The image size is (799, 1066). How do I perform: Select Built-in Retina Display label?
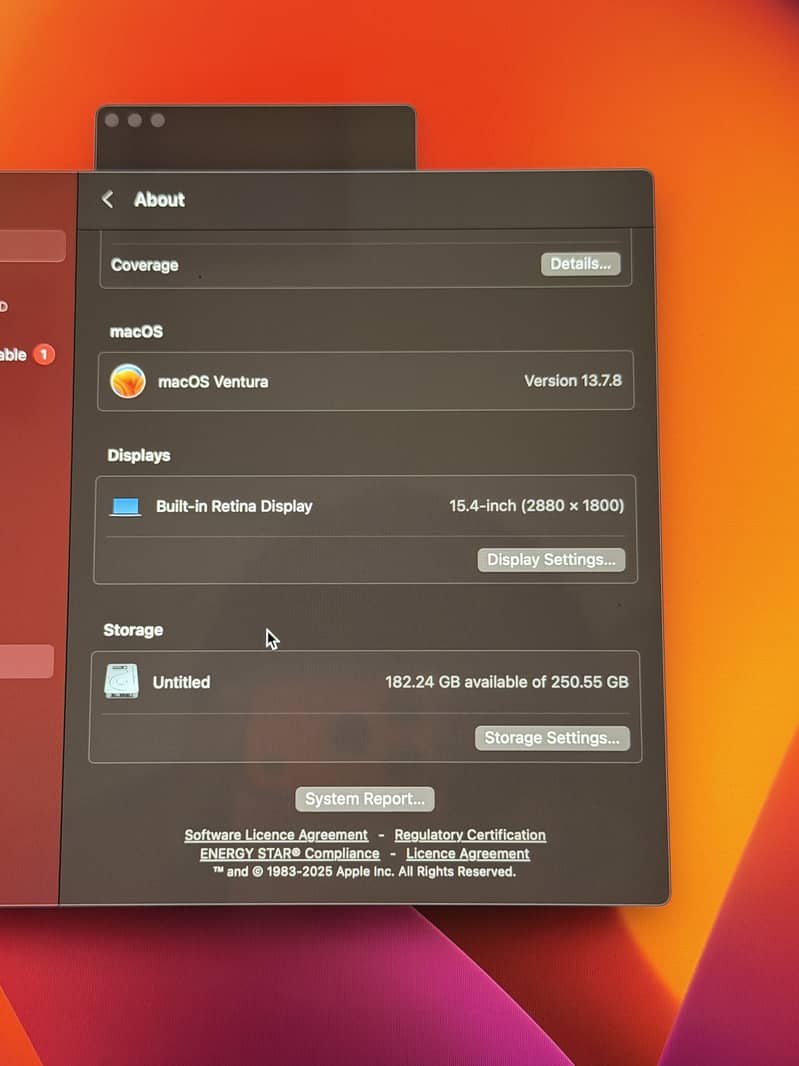point(234,506)
